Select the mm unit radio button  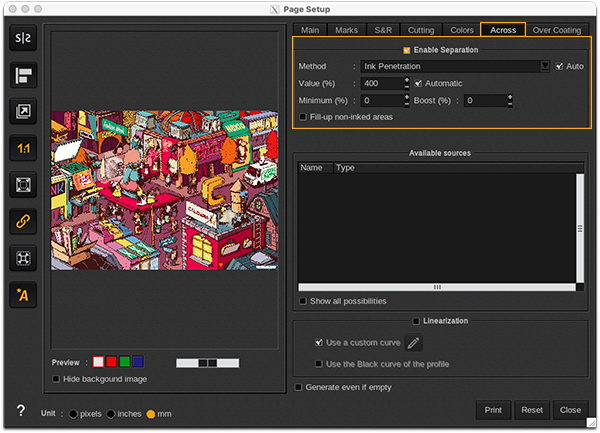pyautogui.click(x=151, y=414)
